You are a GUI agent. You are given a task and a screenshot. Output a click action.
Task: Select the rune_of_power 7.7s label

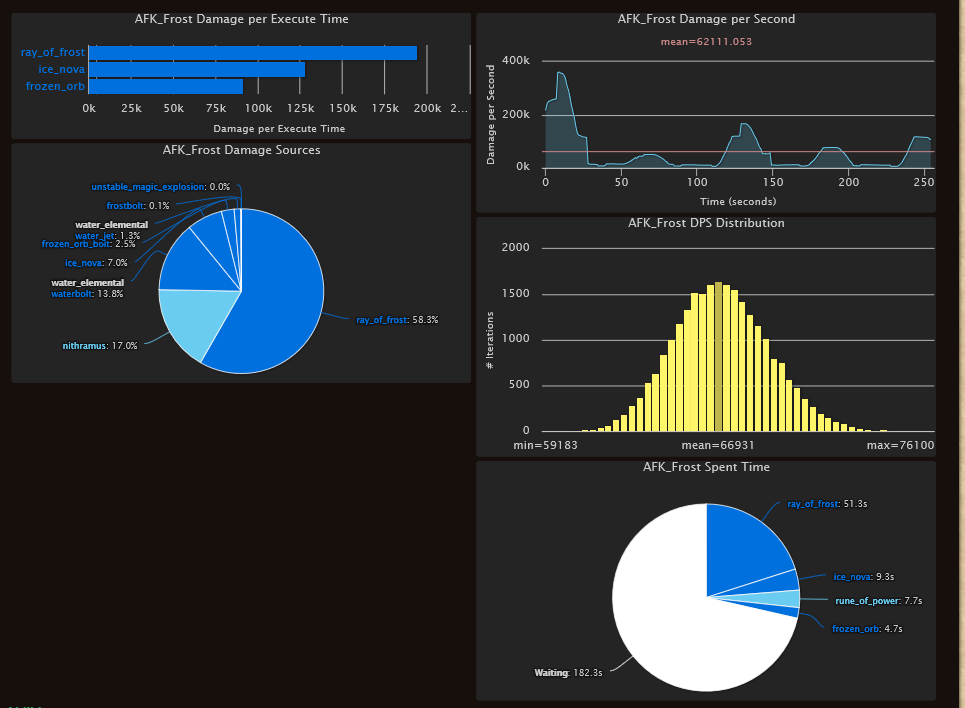(x=878, y=601)
